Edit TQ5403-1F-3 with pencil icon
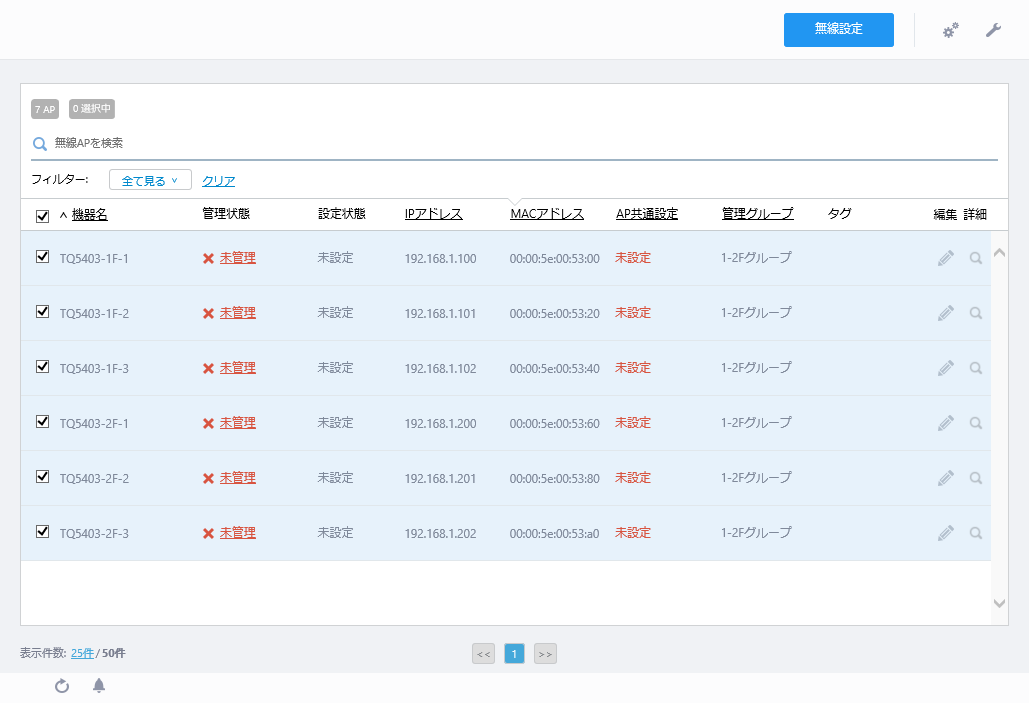Screen dimensions: 1029x703 point(946,368)
